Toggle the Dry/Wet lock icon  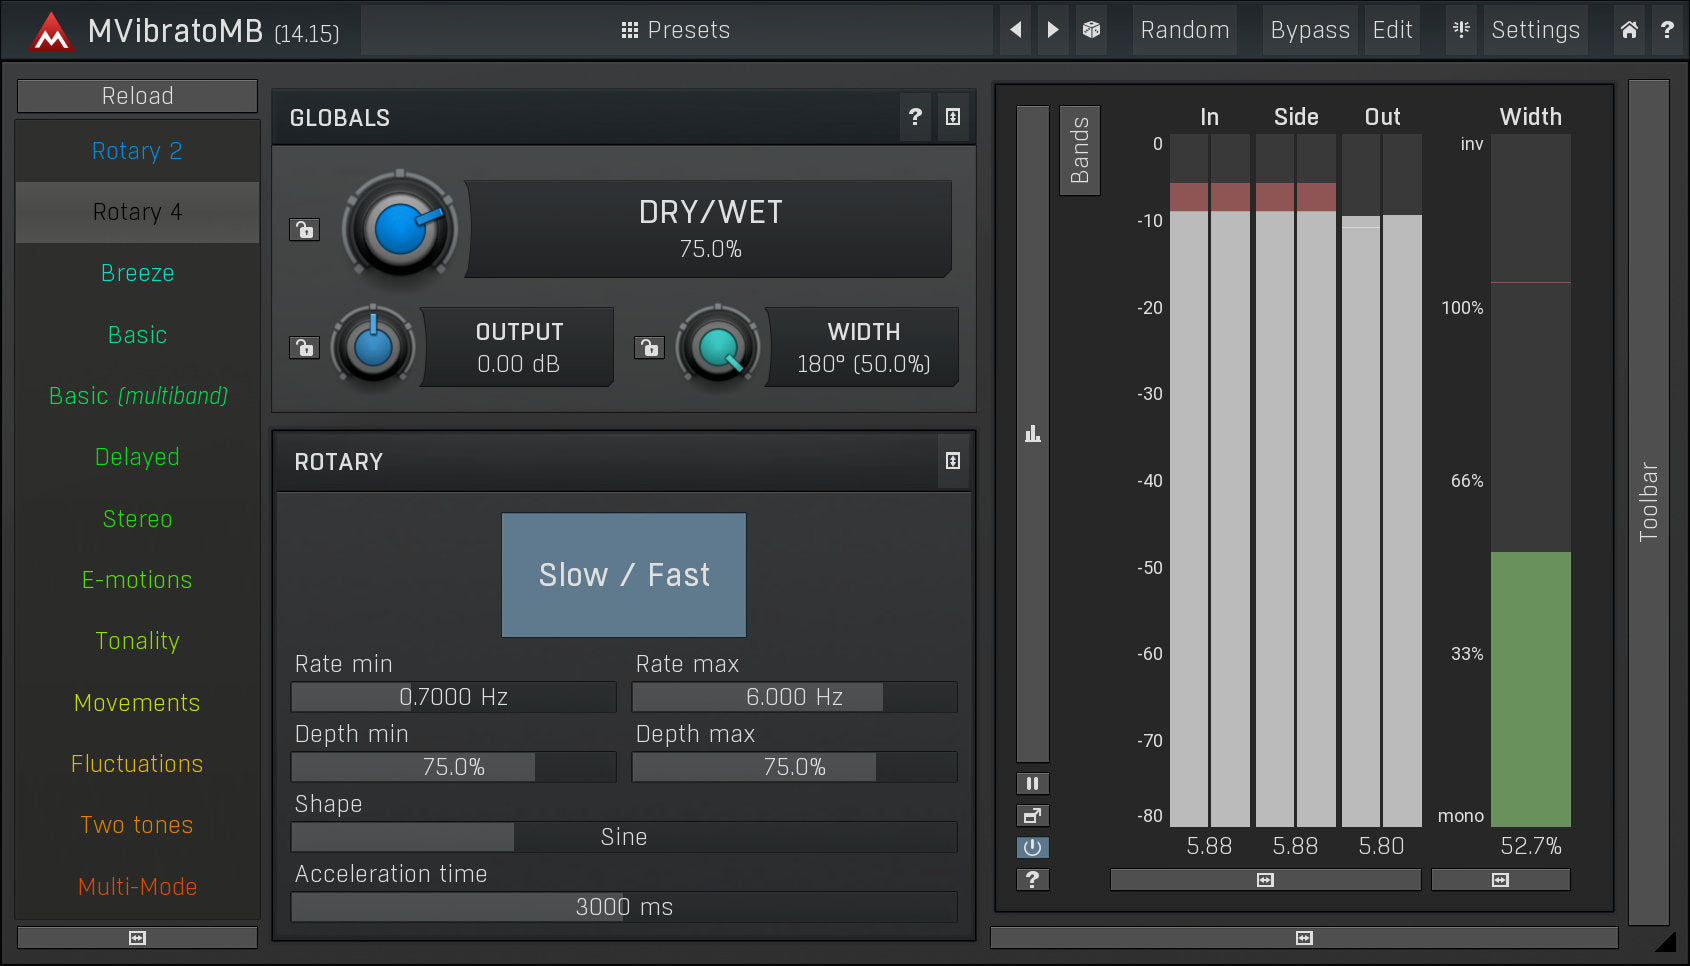(304, 230)
